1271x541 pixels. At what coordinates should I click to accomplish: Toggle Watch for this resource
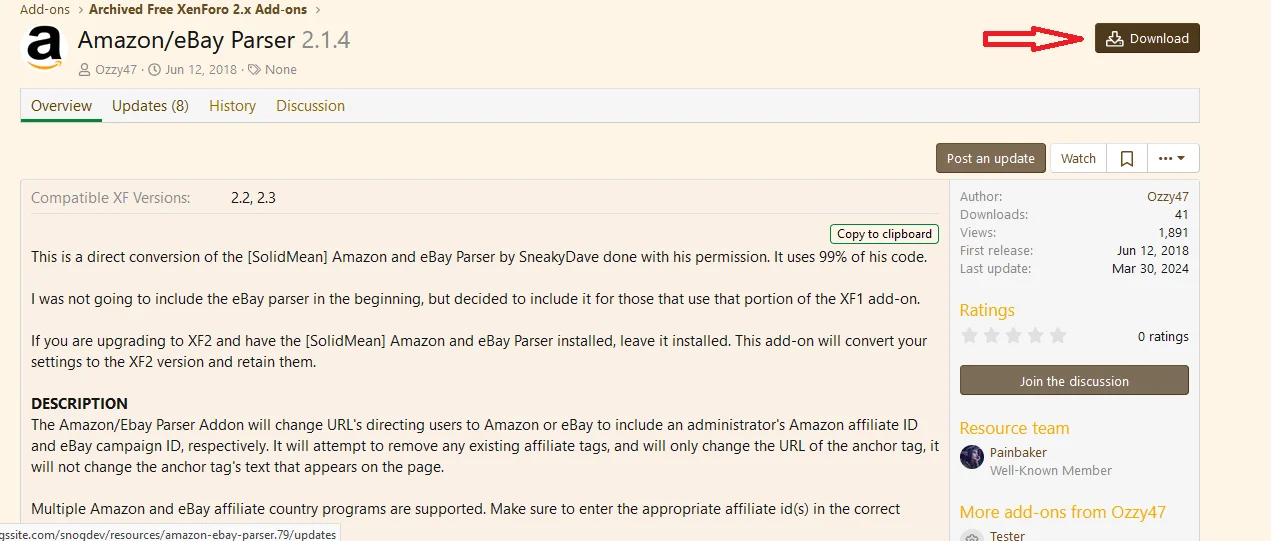1078,158
